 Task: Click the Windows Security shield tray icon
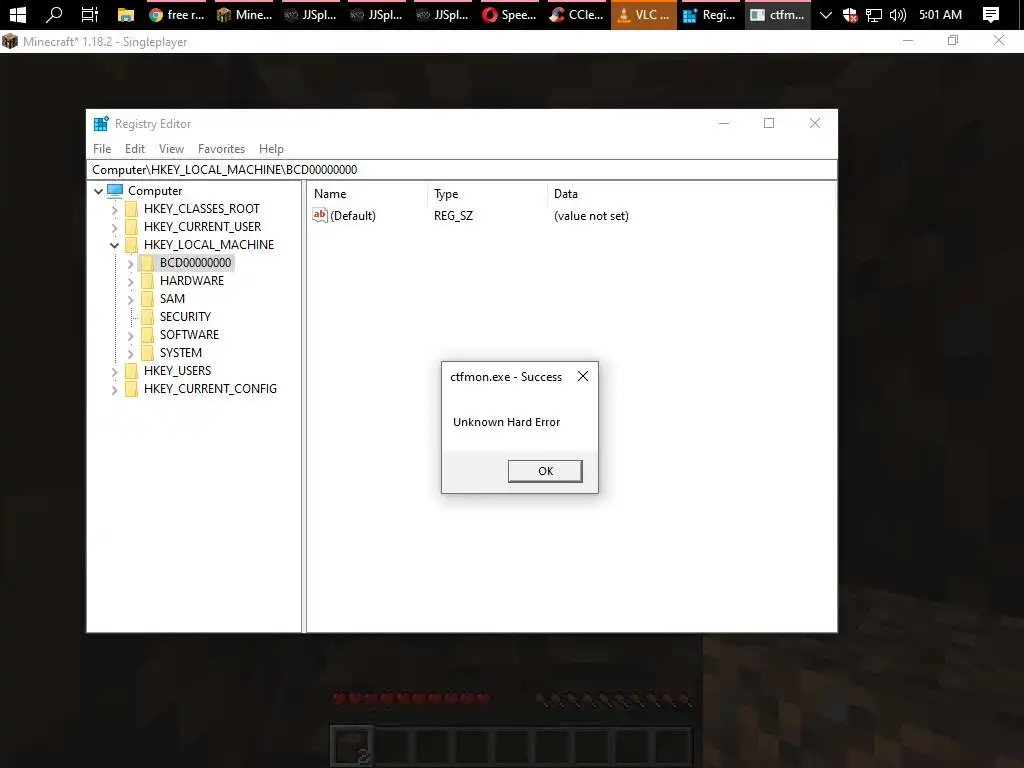(850, 14)
